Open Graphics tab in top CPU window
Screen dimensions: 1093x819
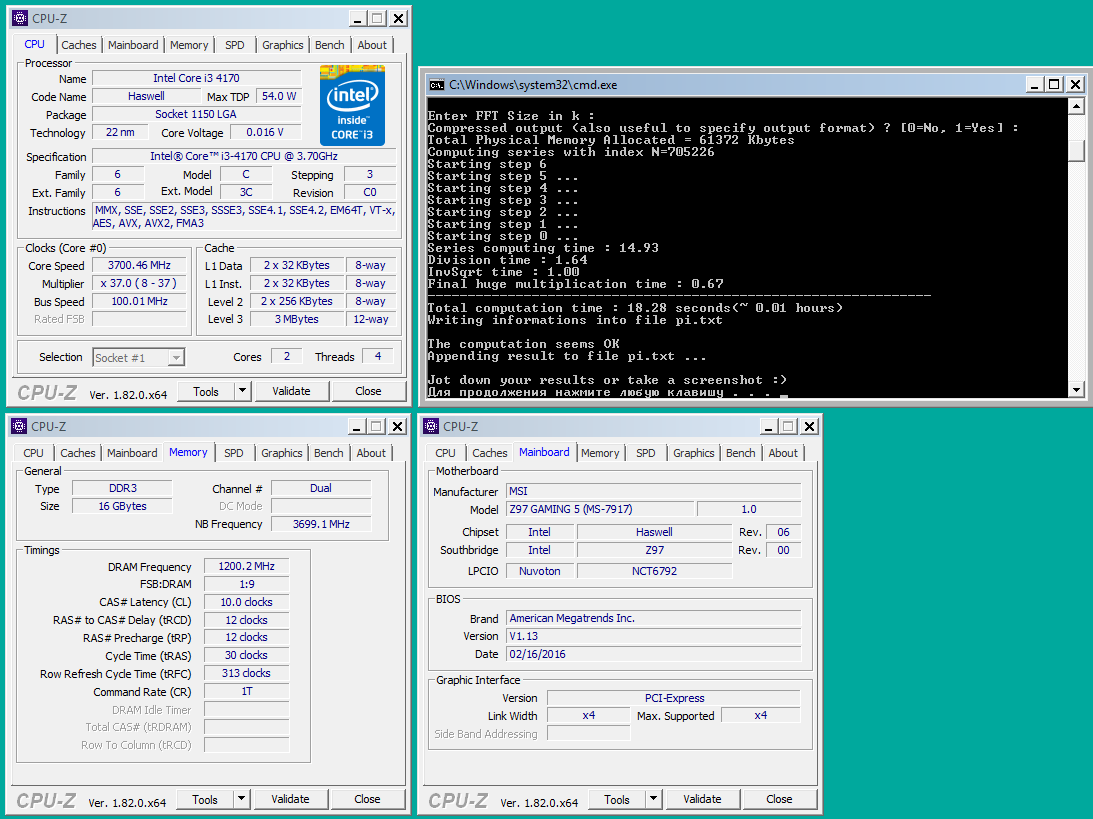282,45
